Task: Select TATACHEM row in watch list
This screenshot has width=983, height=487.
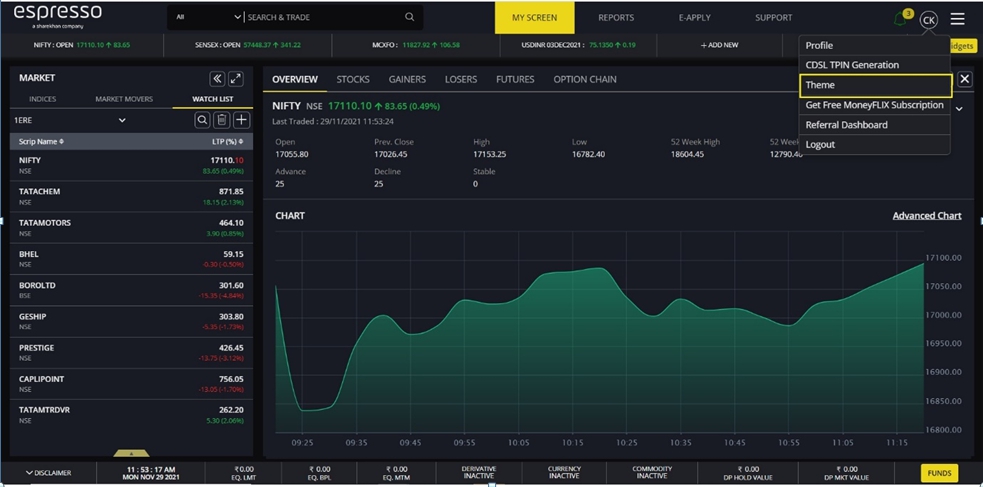Action: [132, 196]
